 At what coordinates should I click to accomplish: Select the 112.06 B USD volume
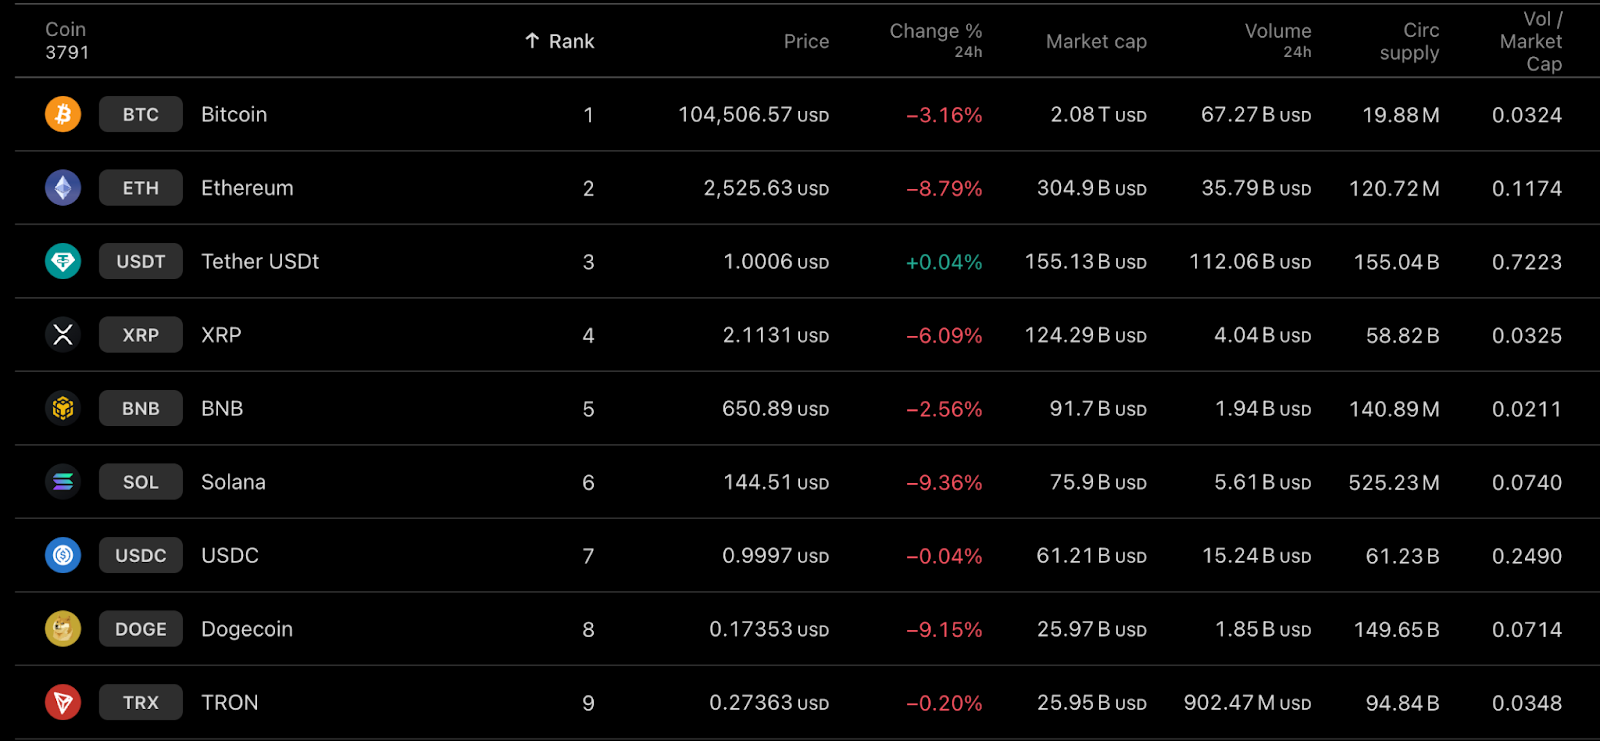click(x=1250, y=262)
